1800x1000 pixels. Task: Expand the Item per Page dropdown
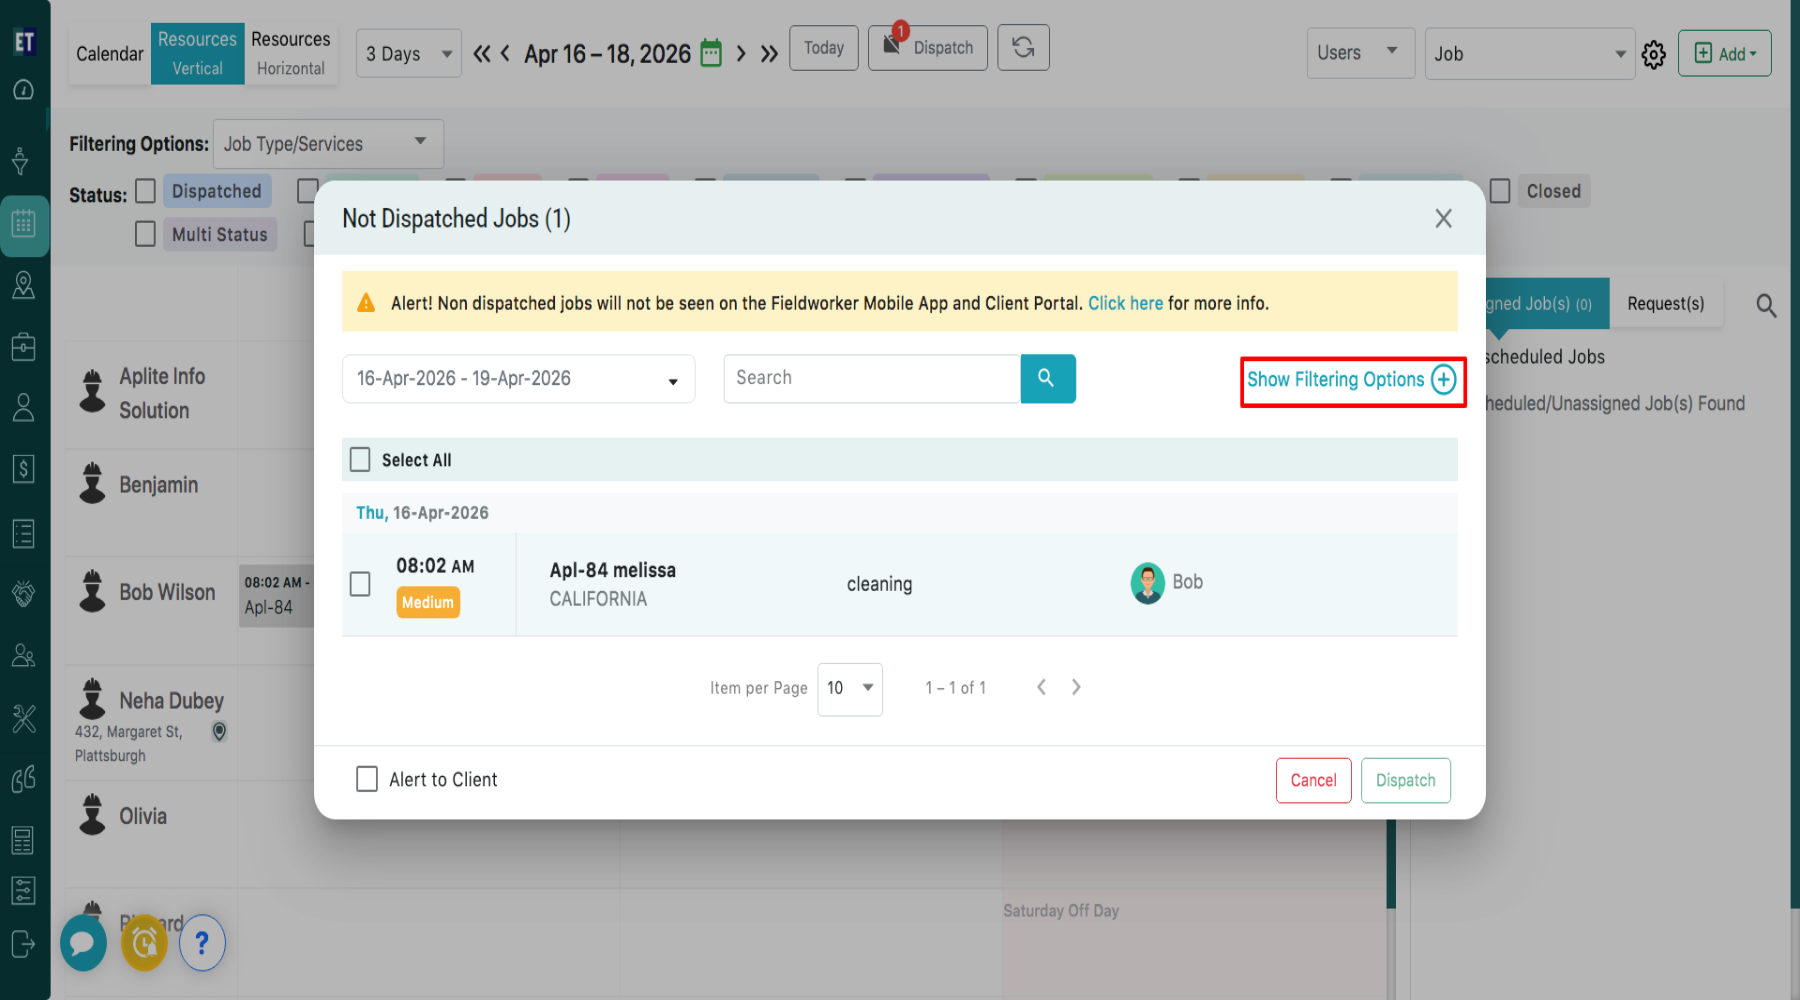coord(849,688)
